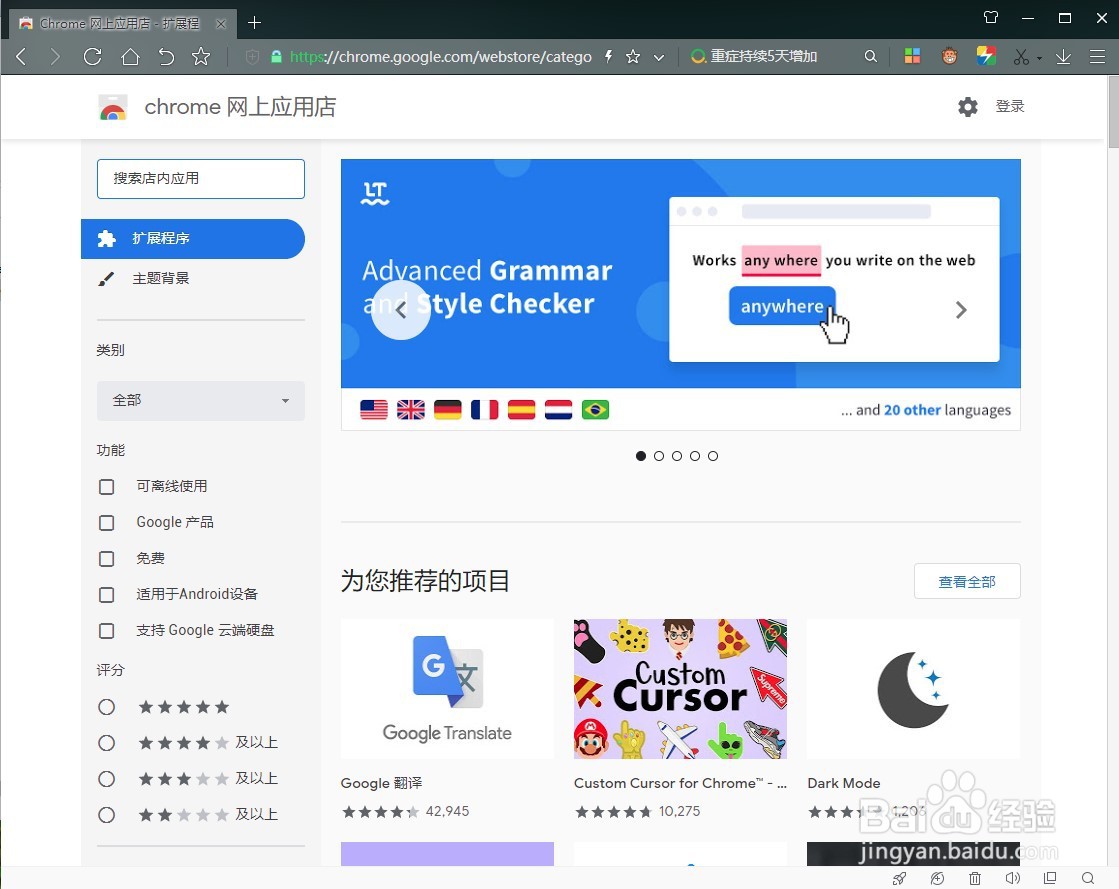Open the colorful grid apps extension icon

(912, 56)
